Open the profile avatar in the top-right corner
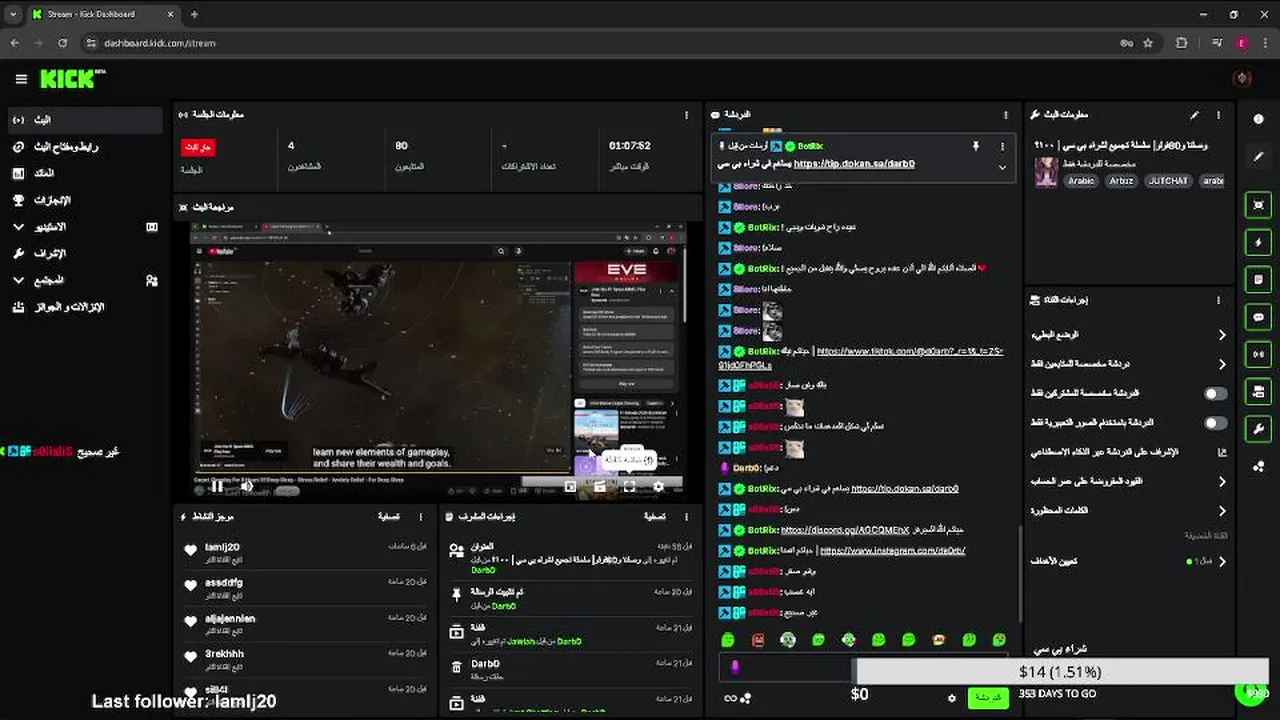This screenshot has width=1280, height=720. (x=1243, y=79)
